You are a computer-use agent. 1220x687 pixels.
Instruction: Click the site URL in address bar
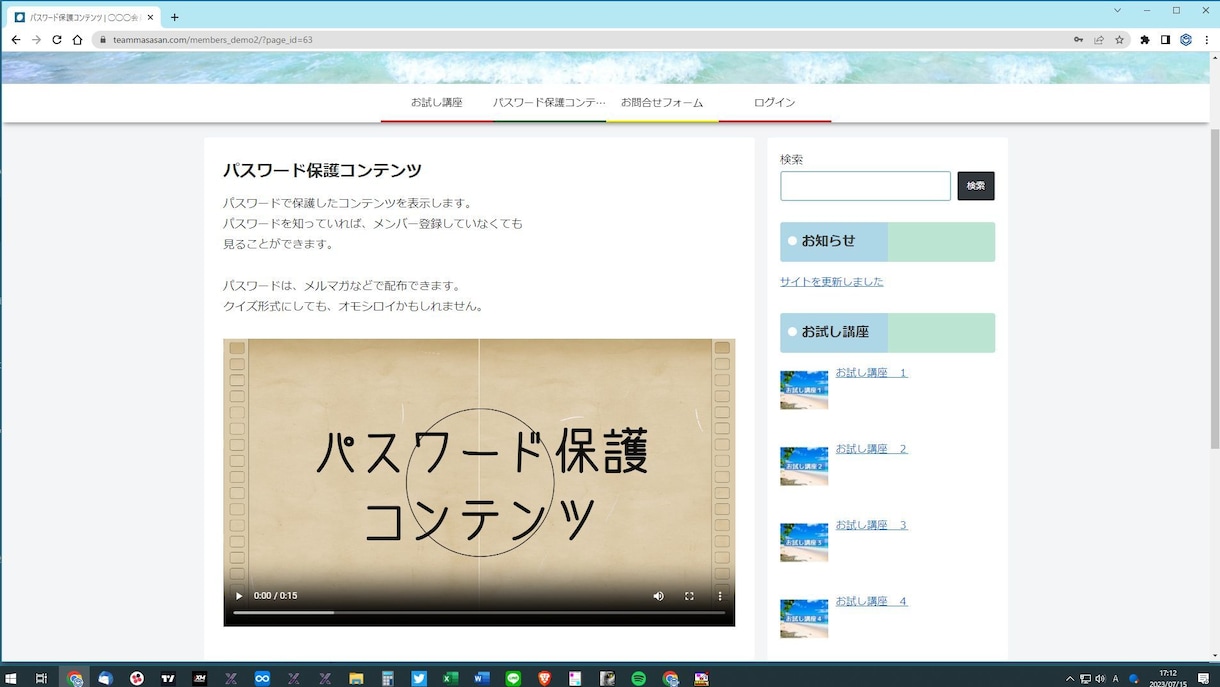pos(213,40)
